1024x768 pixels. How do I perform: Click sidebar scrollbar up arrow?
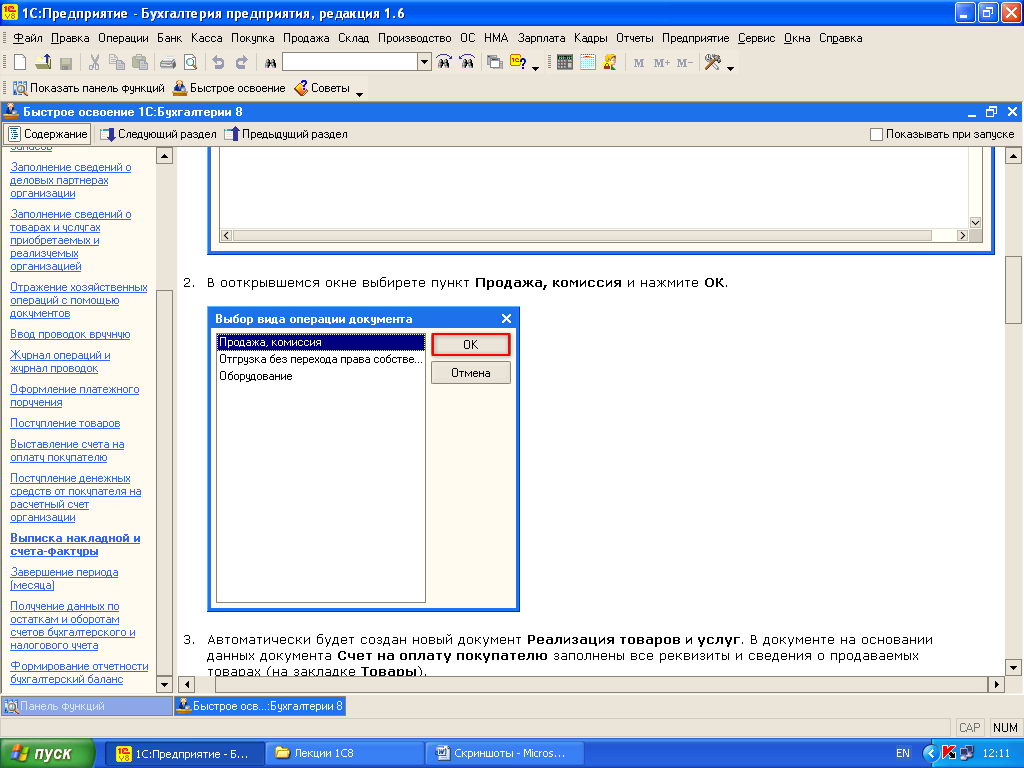[x=165, y=155]
